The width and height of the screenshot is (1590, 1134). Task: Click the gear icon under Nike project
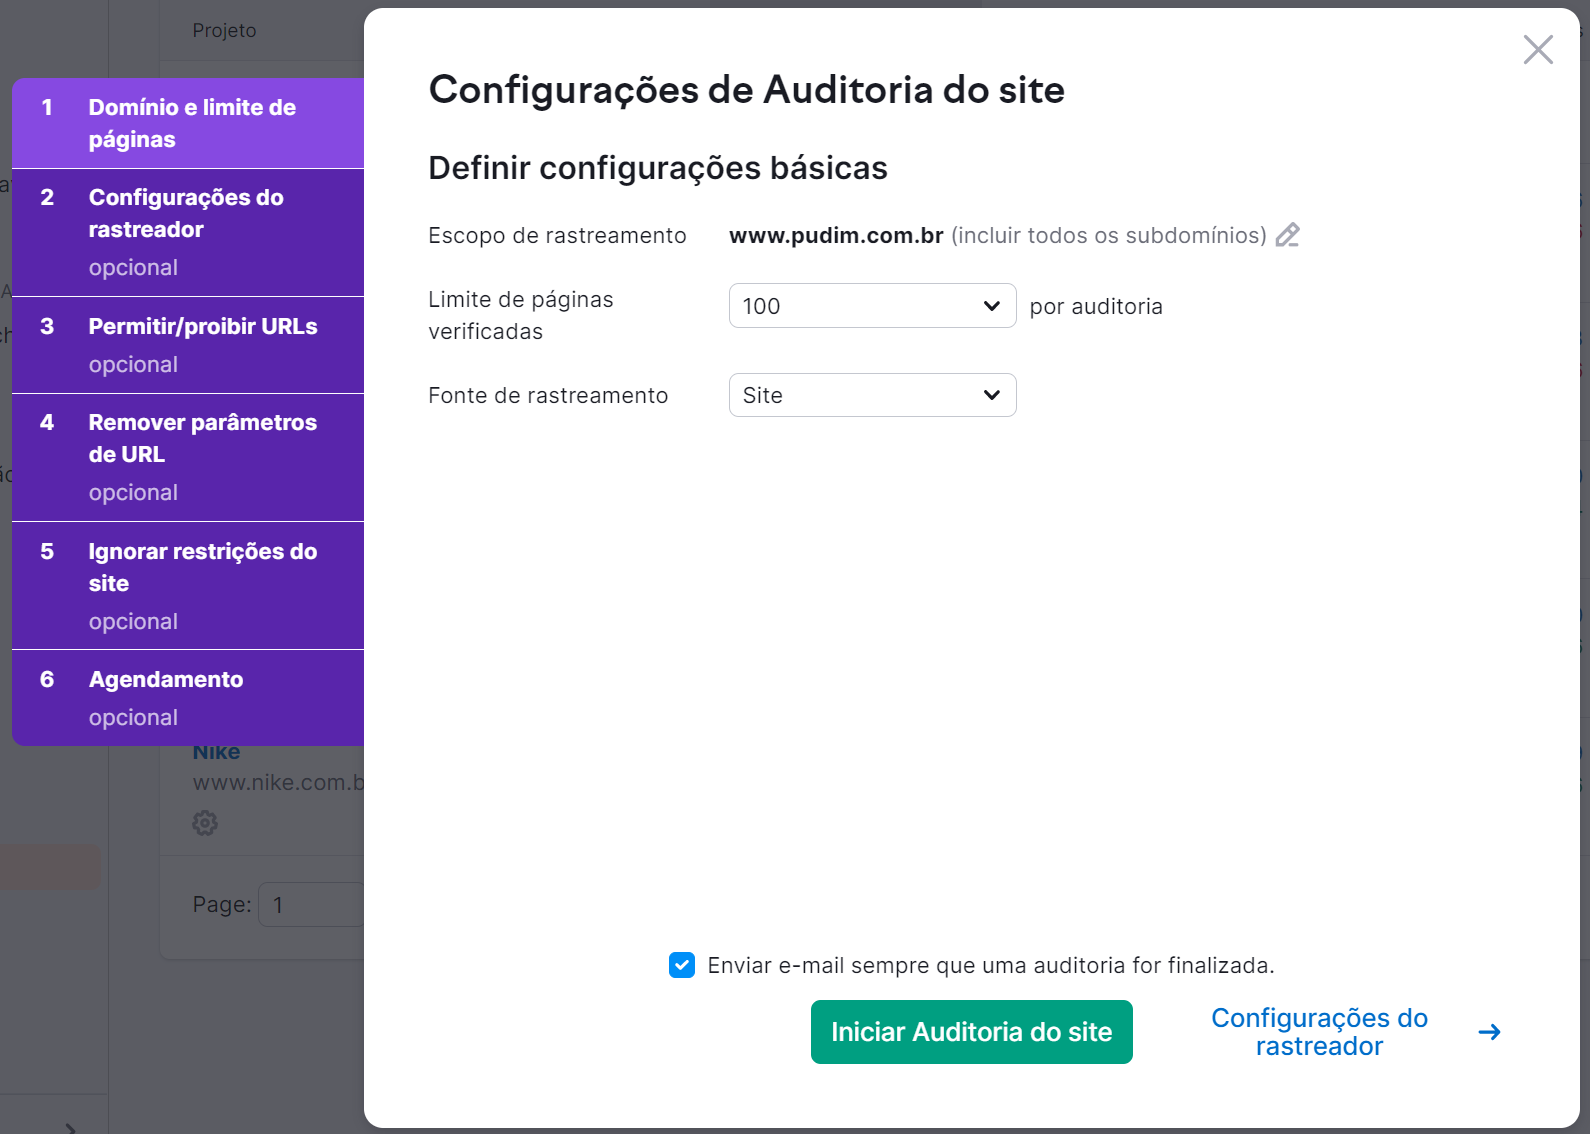[205, 823]
